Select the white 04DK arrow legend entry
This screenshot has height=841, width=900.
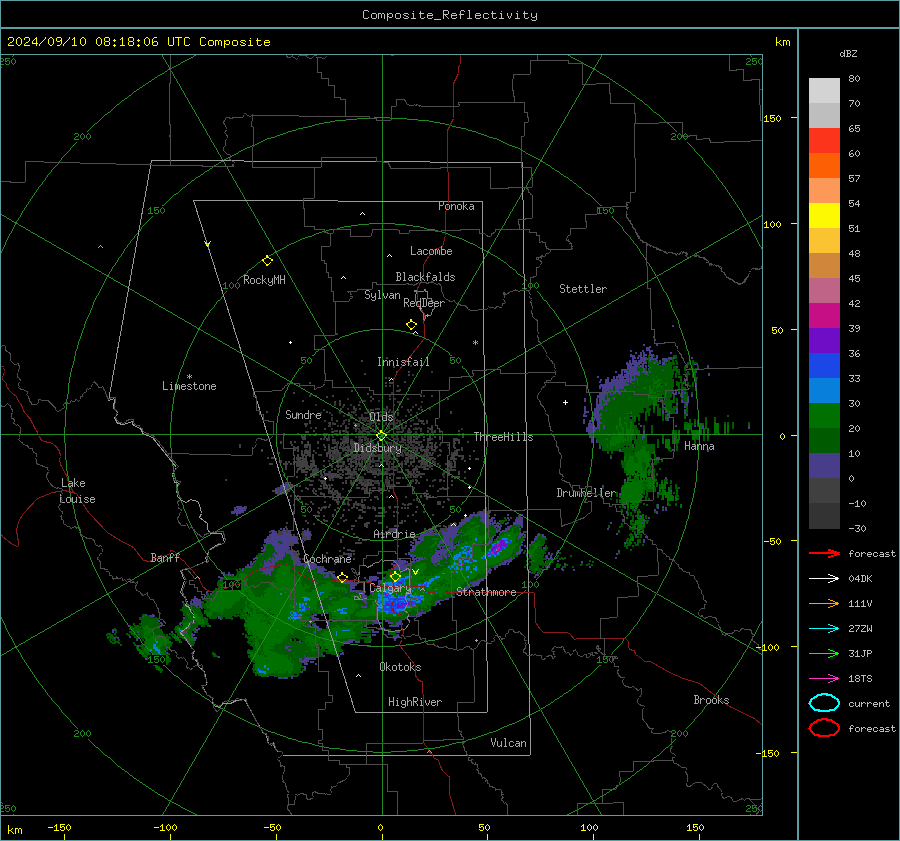pyautogui.click(x=824, y=578)
